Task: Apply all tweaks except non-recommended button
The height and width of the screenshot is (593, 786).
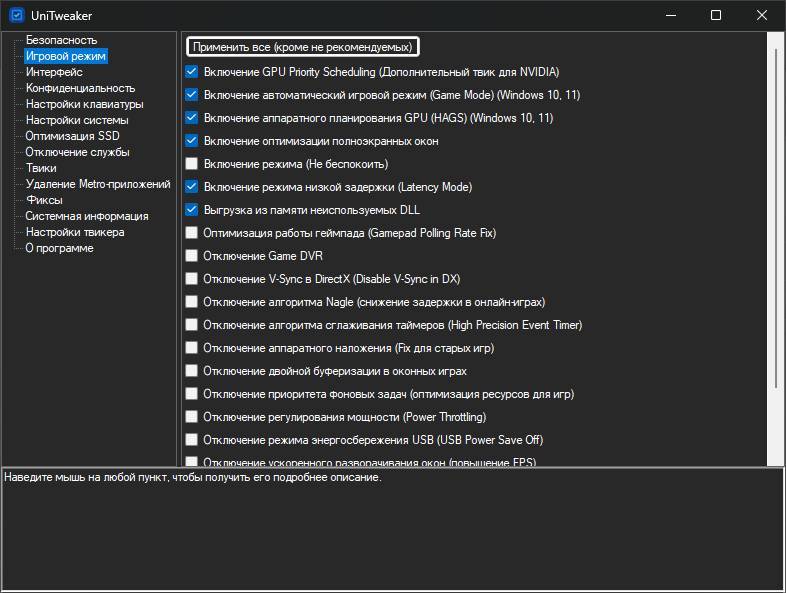Action: point(303,47)
